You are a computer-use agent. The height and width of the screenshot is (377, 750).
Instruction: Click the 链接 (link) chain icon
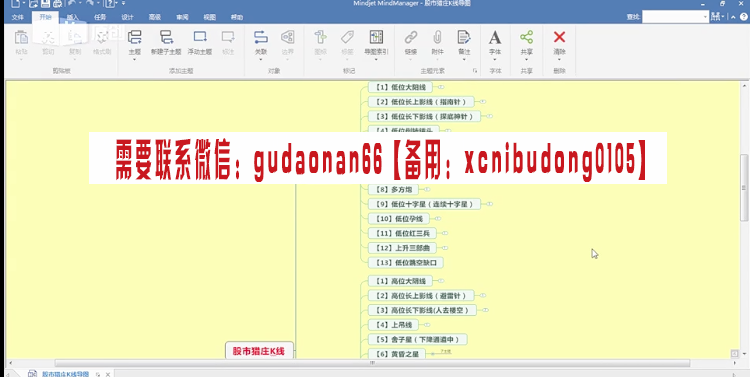point(411,37)
